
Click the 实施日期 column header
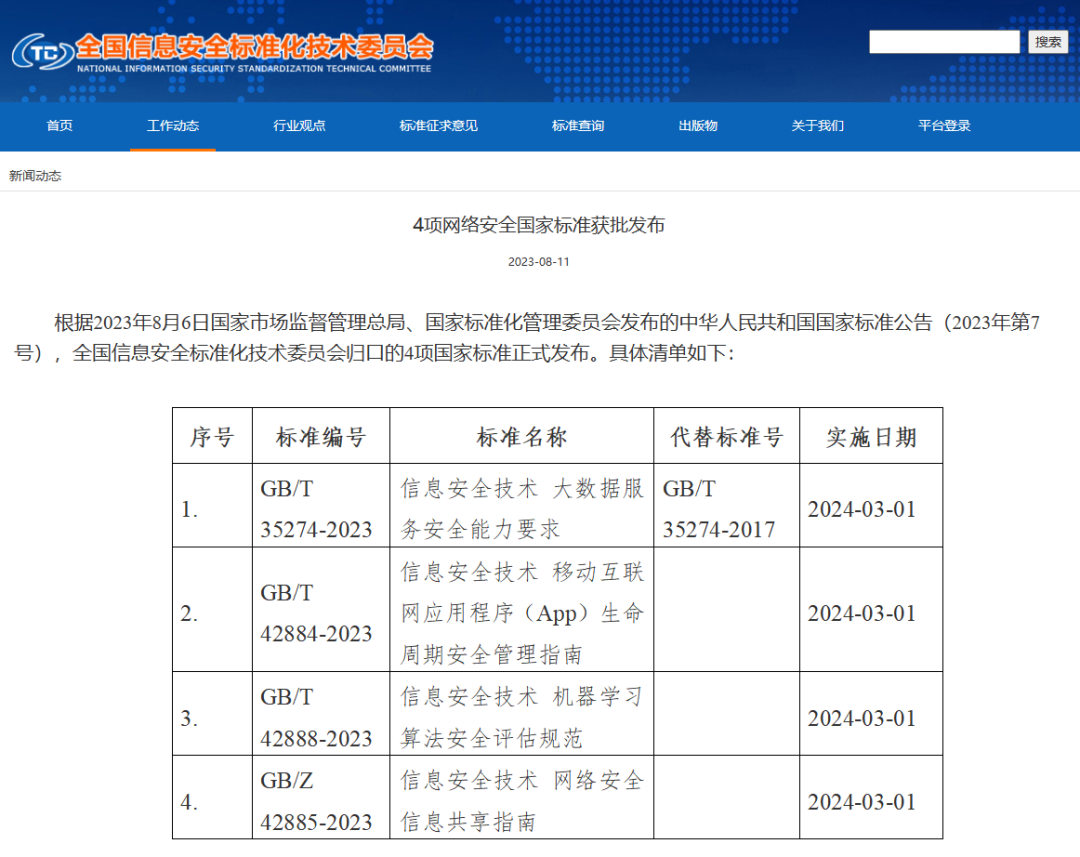[870, 437]
